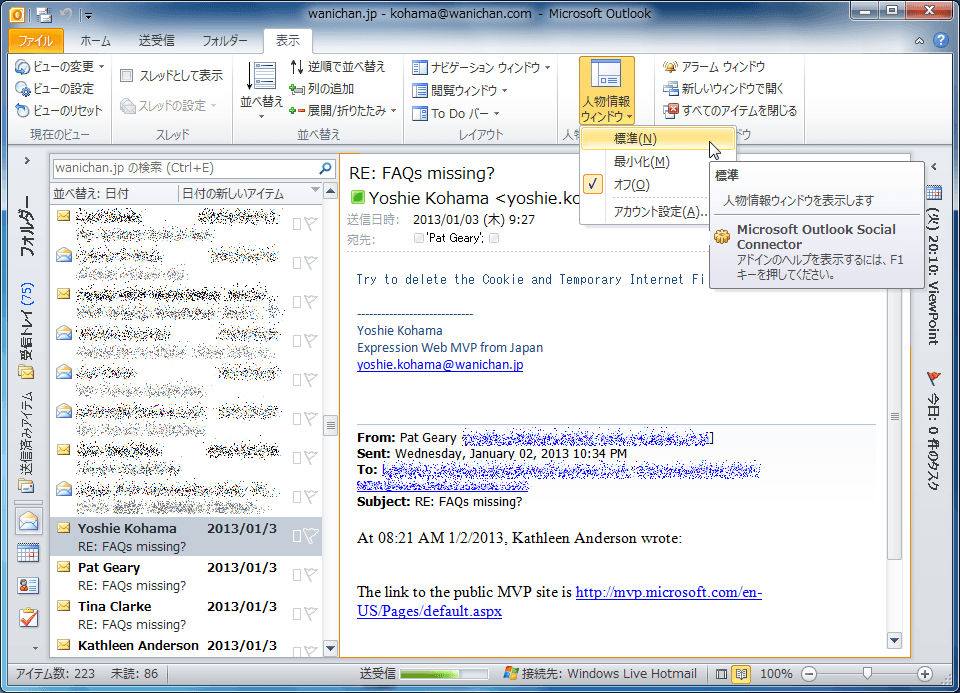Toggle category box on Tina Clarke message
This screenshot has height=693, width=960.
[x=296, y=613]
